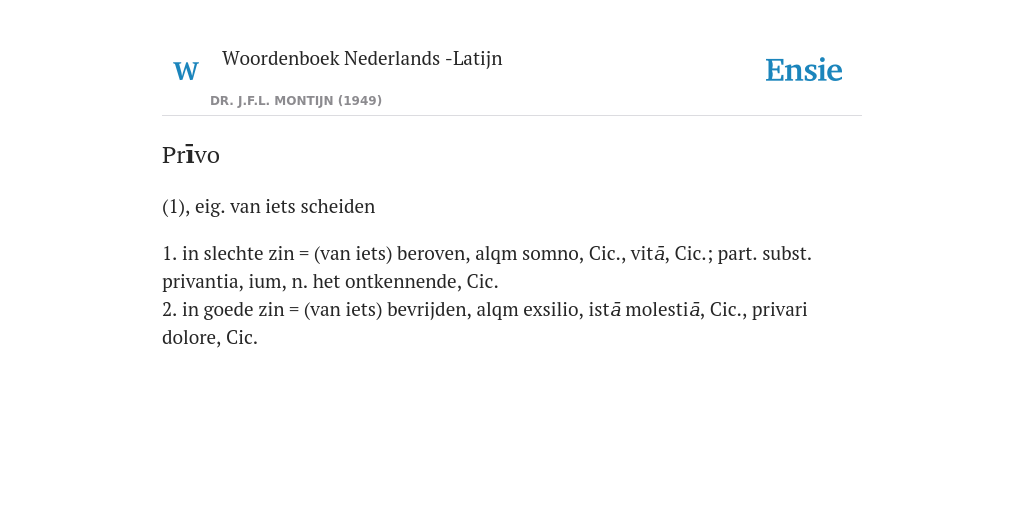
Task: Click the Prīvo entry heading
Action: click(x=191, y=155)
